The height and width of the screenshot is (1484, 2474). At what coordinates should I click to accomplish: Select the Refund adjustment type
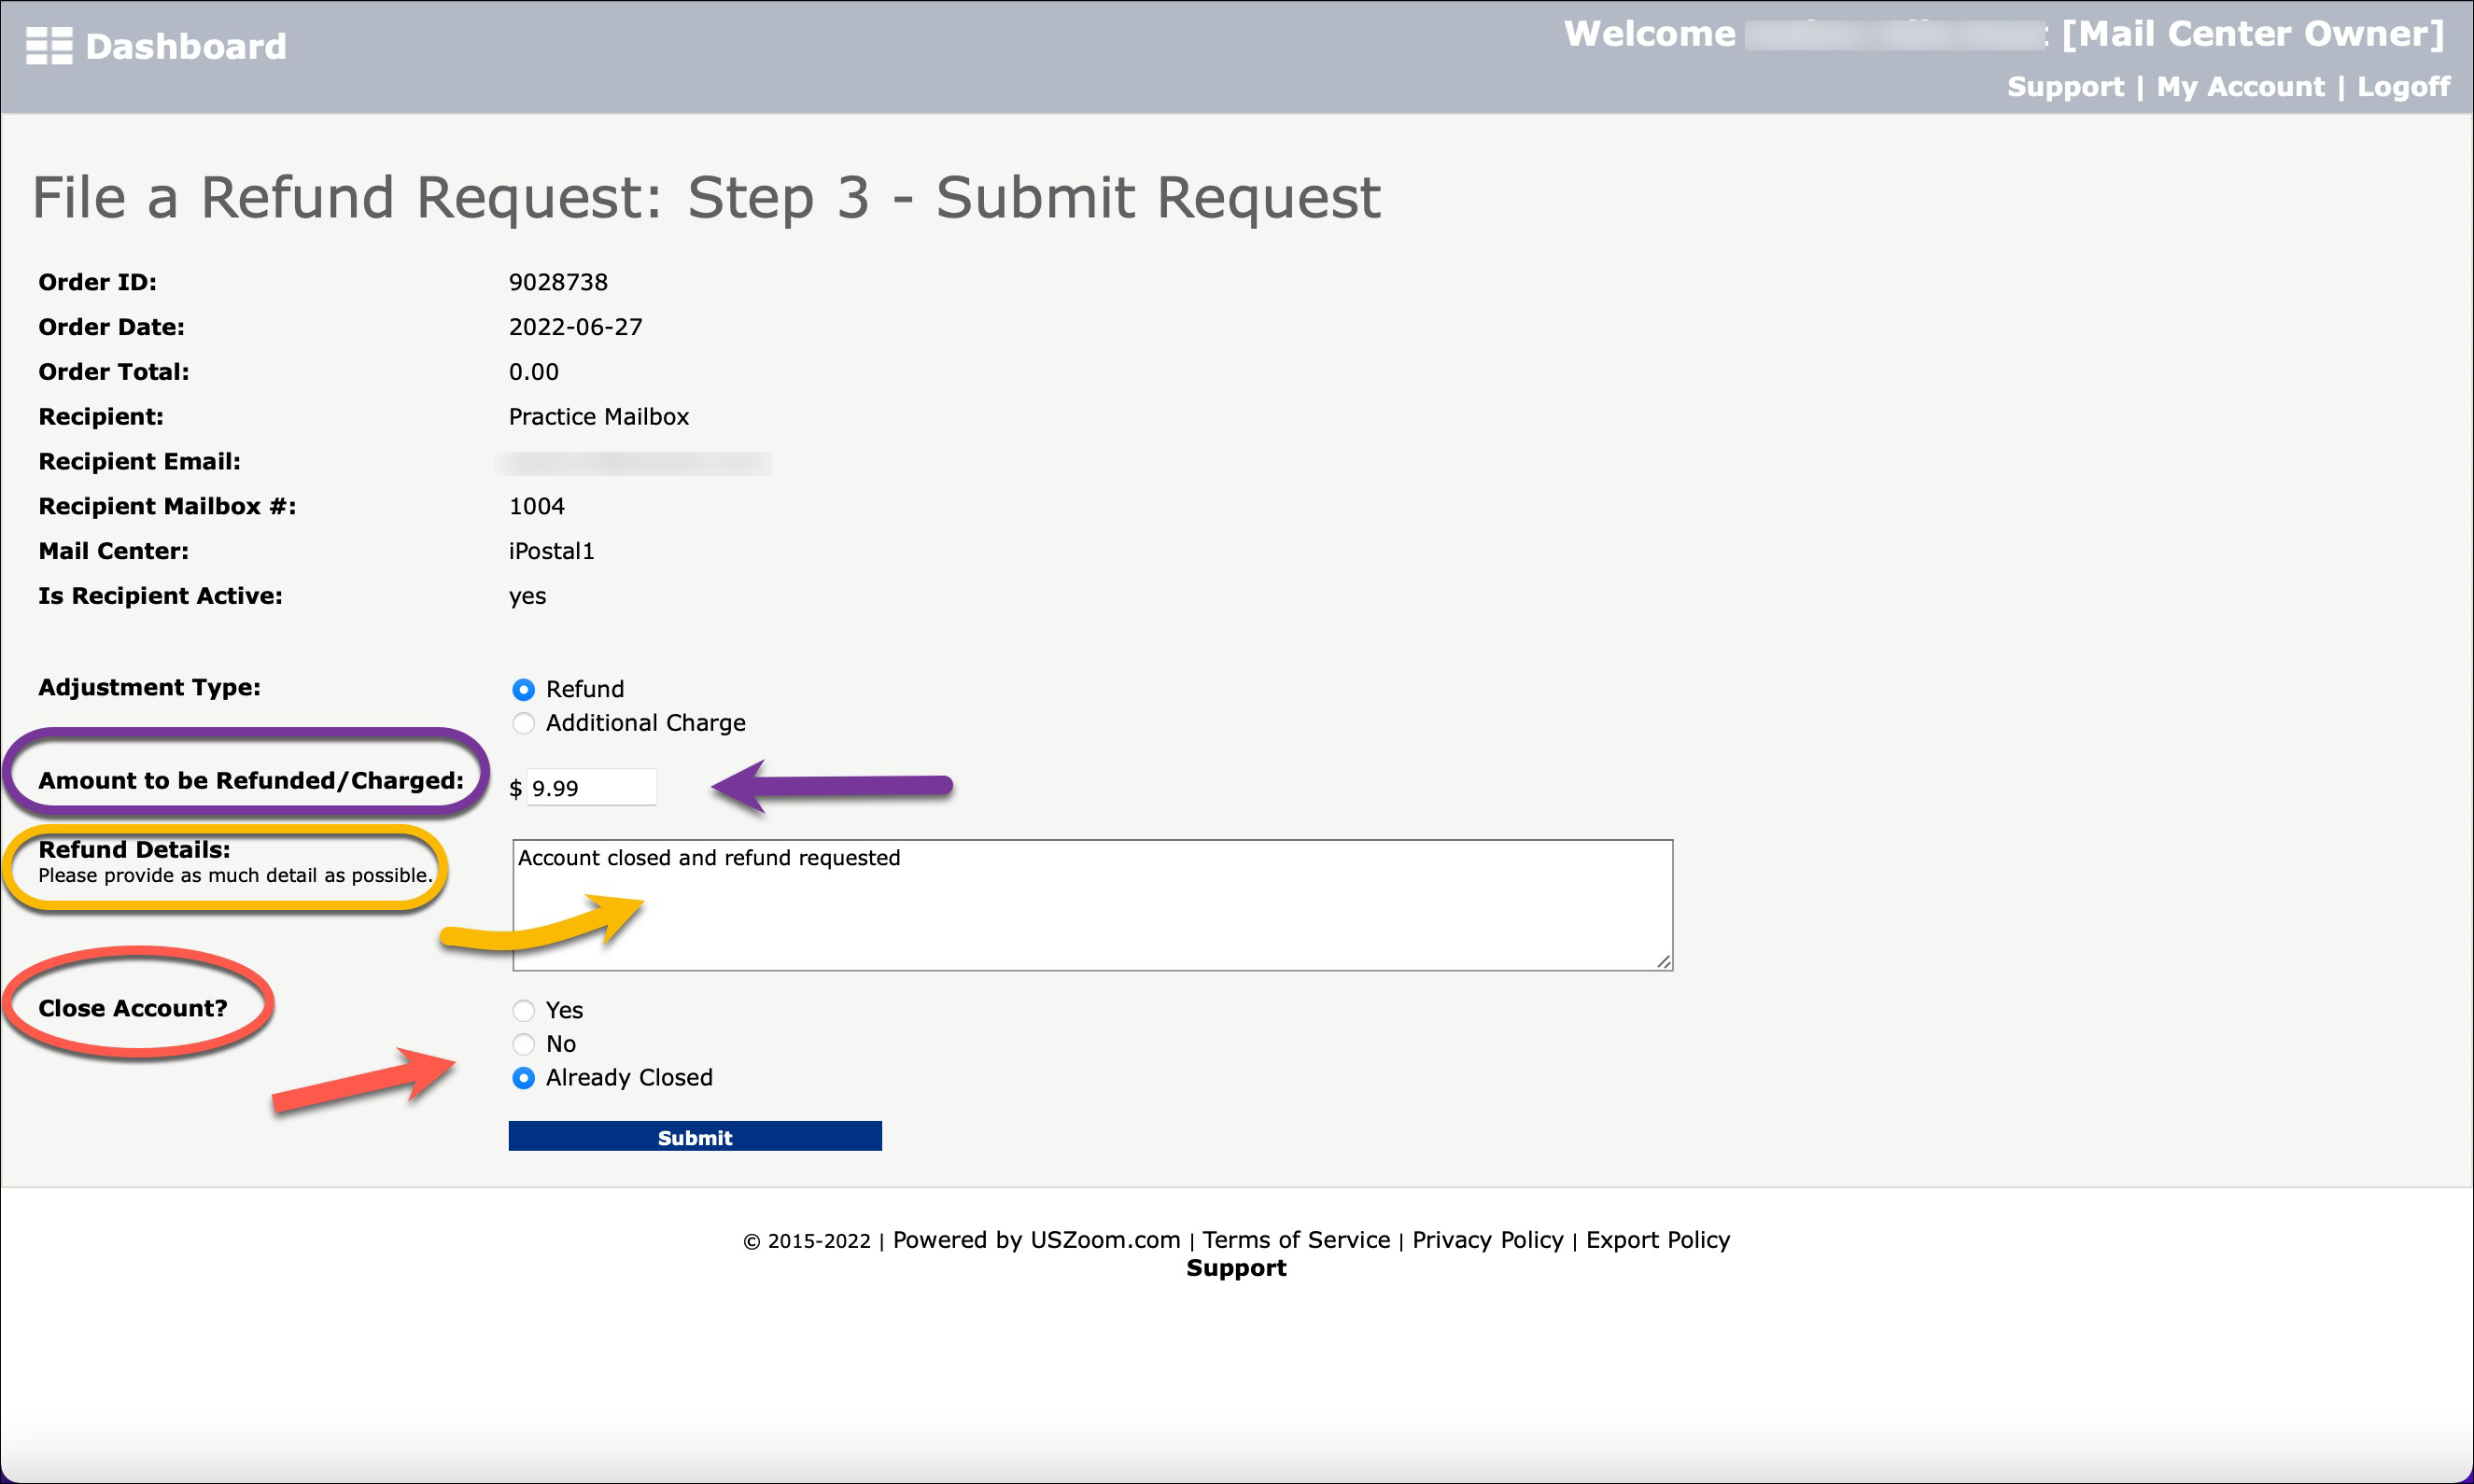point(523,689)
